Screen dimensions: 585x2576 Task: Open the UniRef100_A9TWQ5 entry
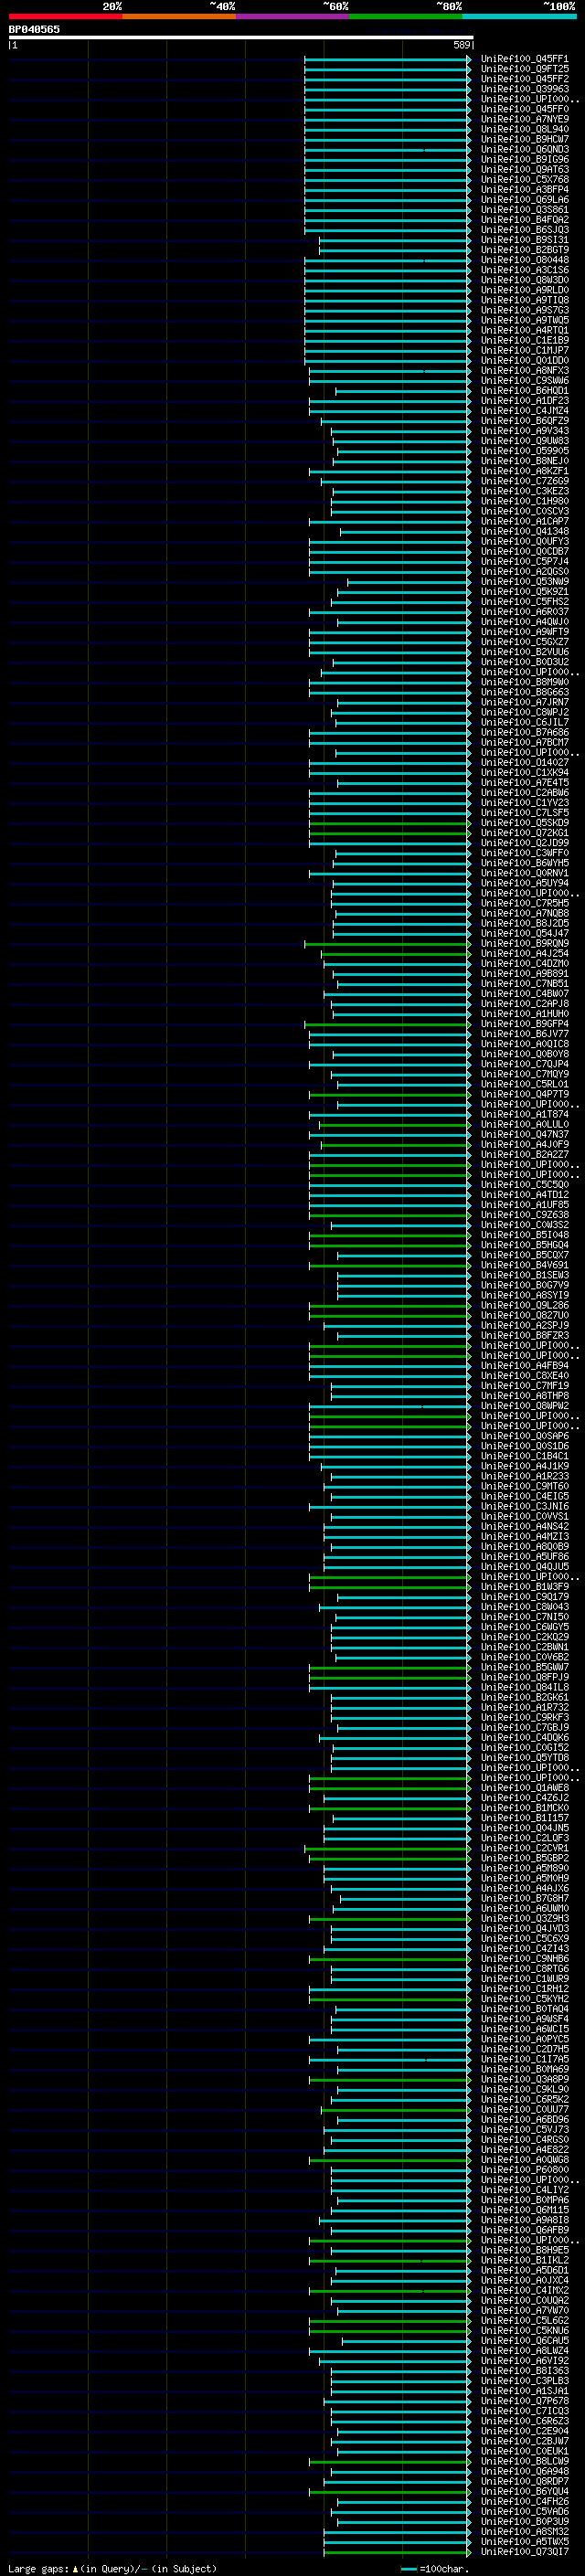(525, 320)
